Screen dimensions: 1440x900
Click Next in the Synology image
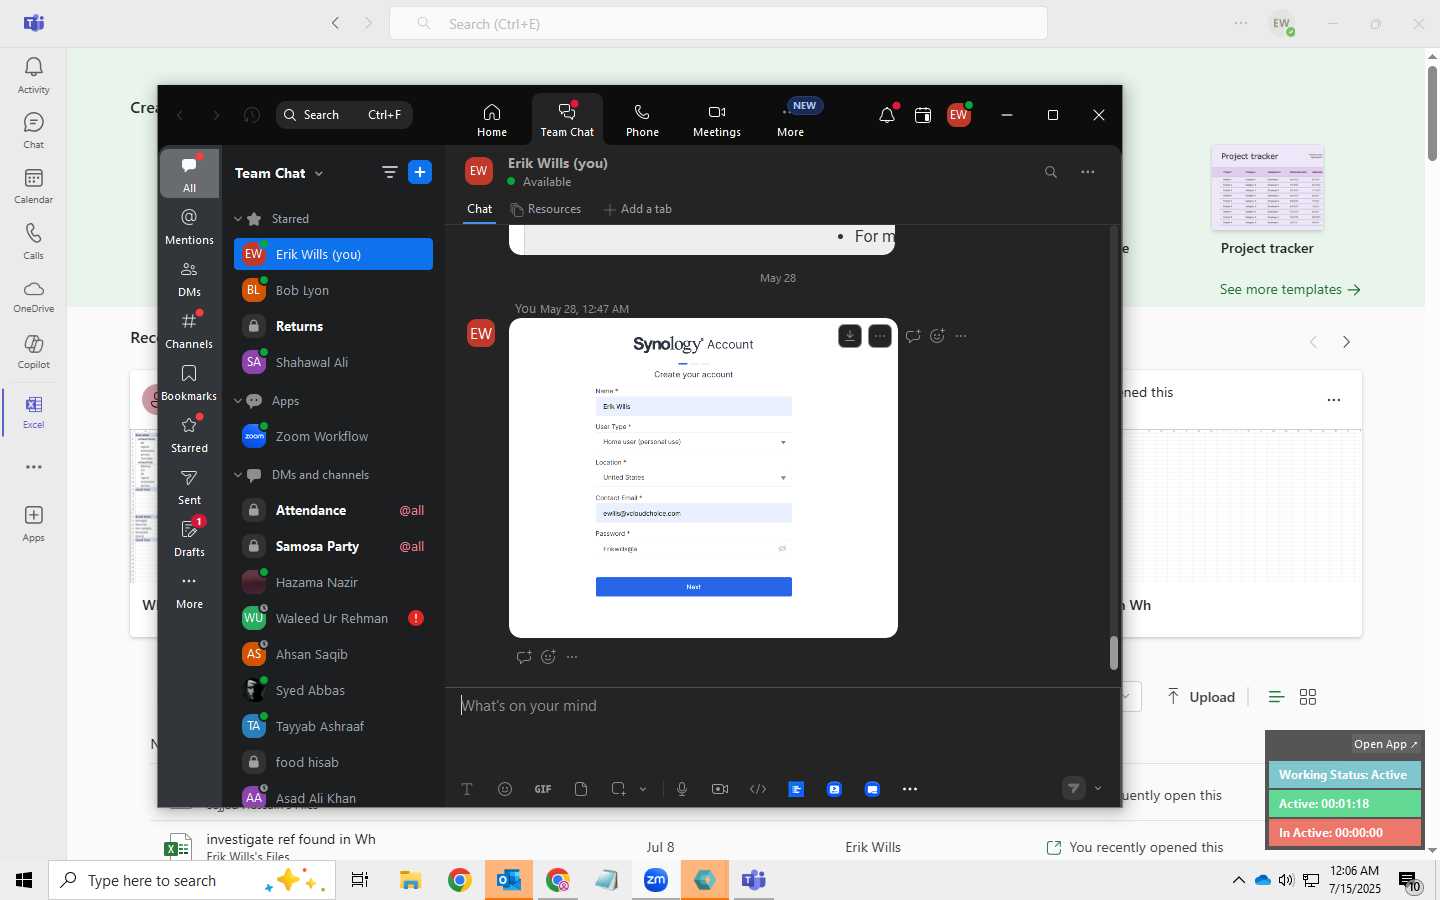pos(693,587)
